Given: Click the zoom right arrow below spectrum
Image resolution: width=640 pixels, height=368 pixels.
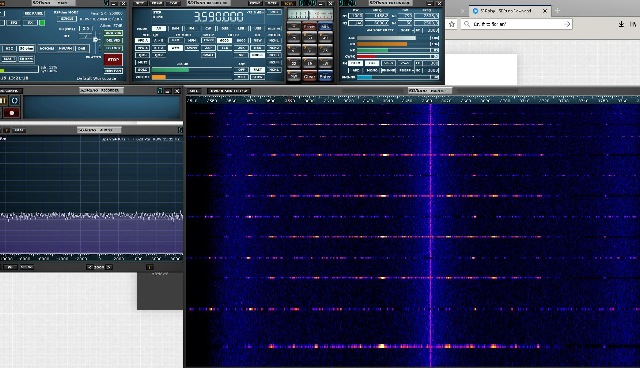Looking at the screenshot, I should coord(109,267).
